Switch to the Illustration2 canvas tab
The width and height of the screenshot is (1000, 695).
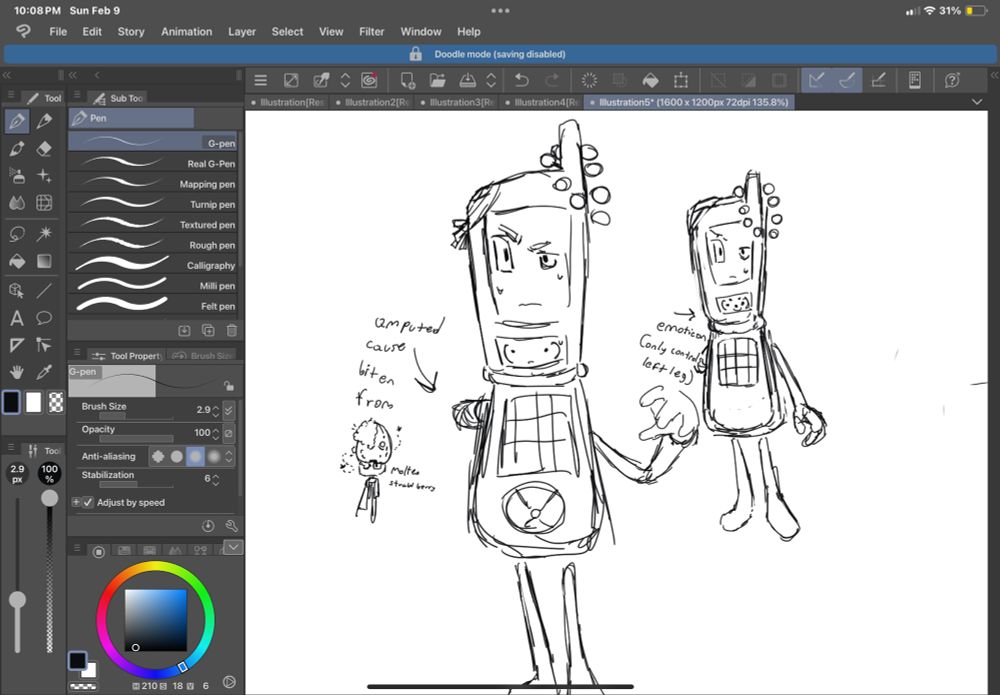(372, 102)
